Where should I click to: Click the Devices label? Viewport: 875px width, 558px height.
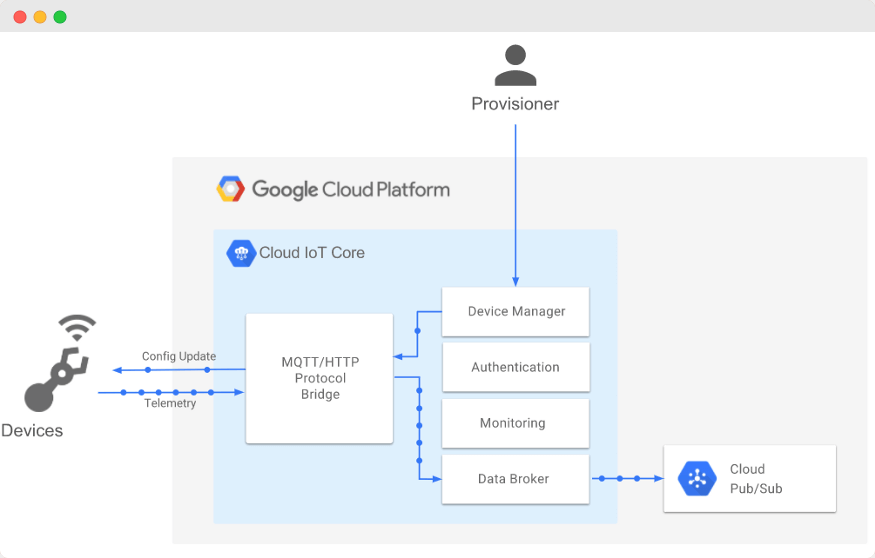(32, 431)
